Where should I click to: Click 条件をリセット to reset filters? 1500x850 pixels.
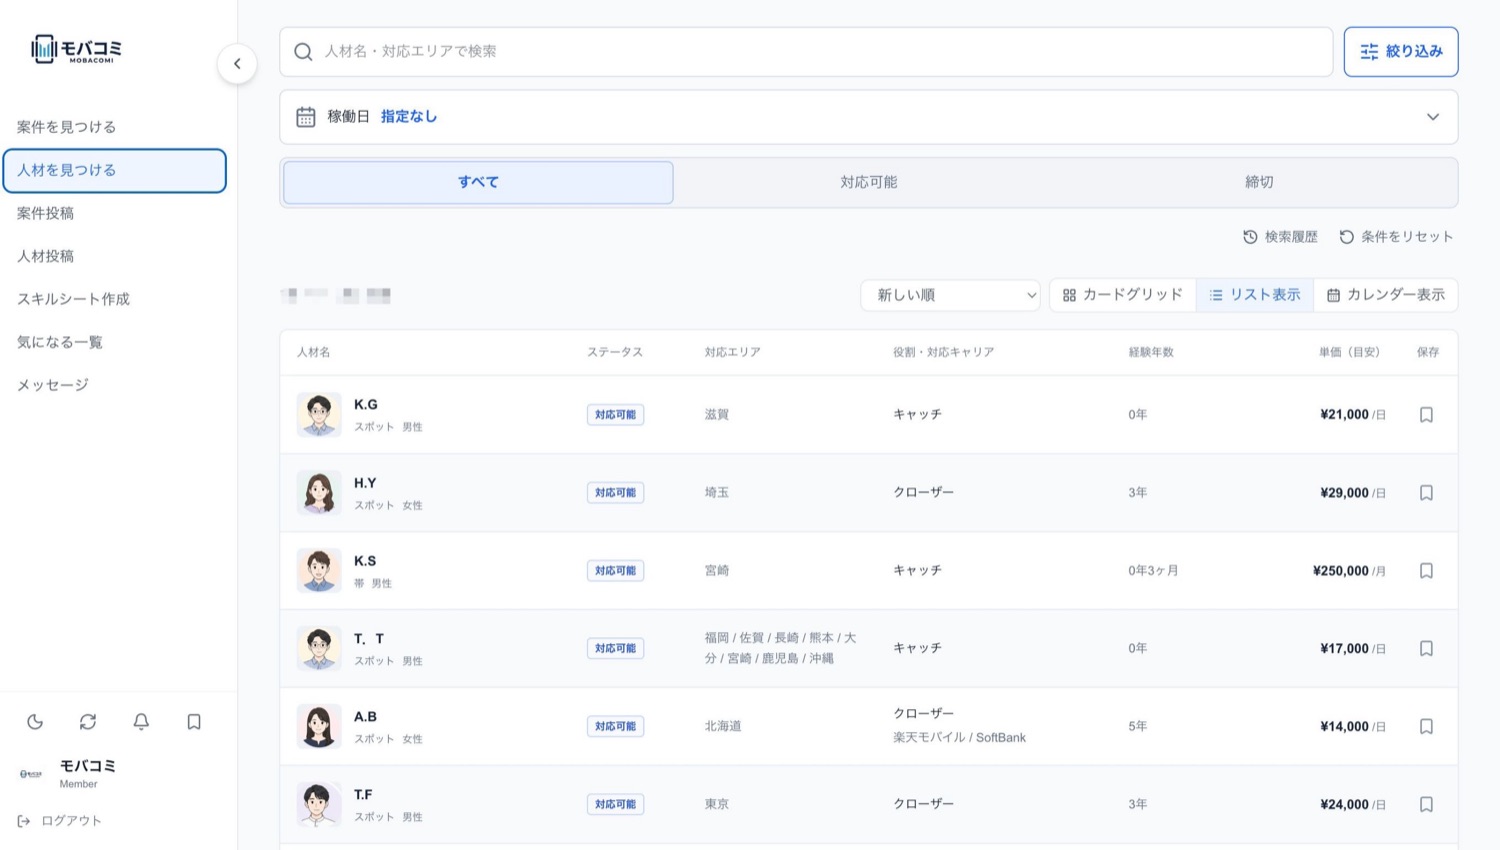coord(1396,237)
